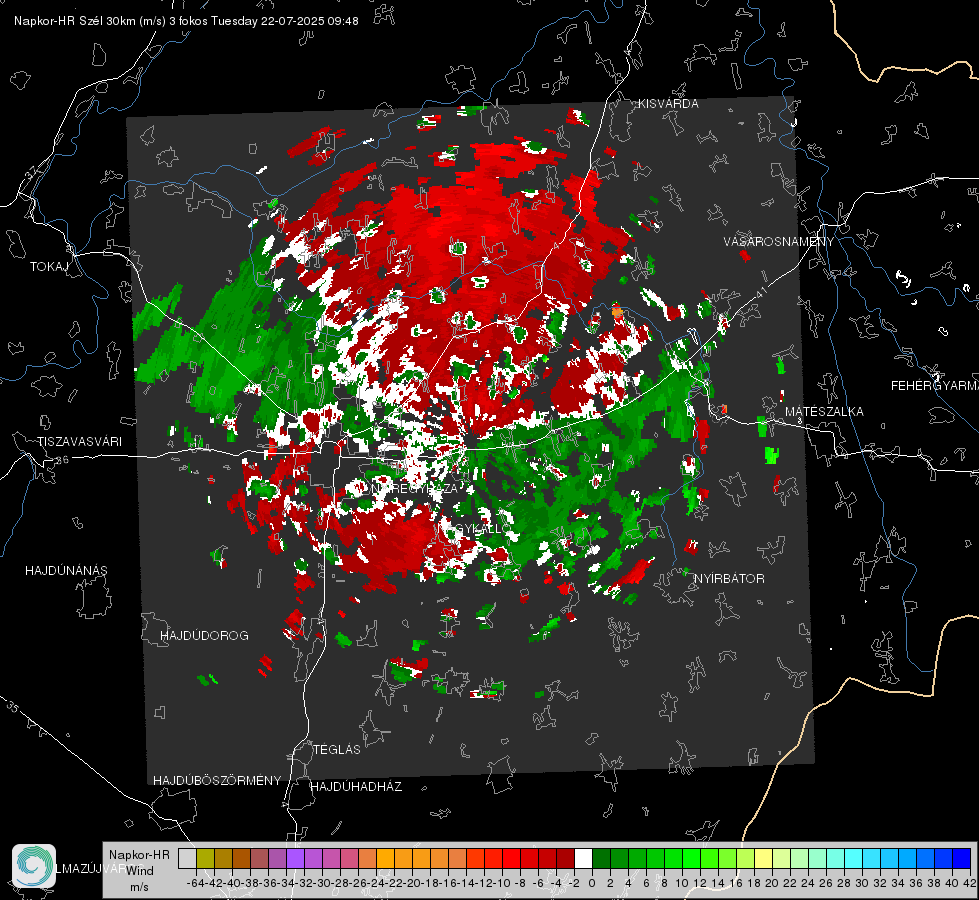Pick the gray swatch at legend start

(187, 859)
